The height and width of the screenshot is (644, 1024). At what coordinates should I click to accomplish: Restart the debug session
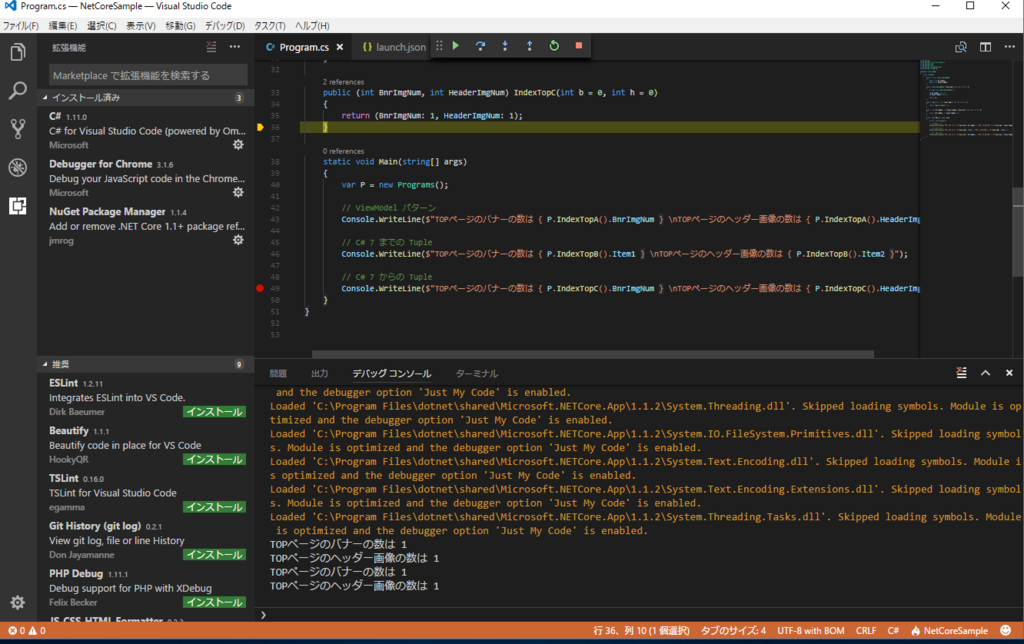coord(554,46)
